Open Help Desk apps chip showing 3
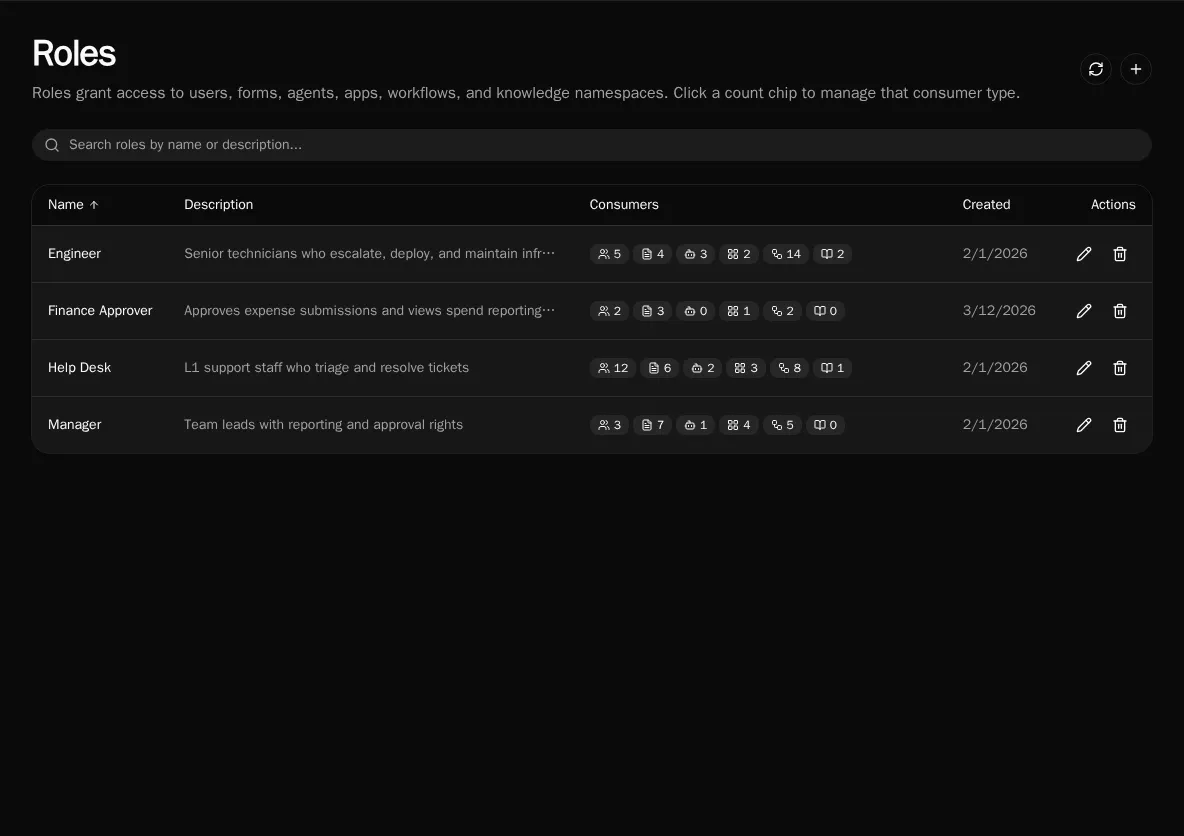The width and height of the screenshot is (1184, 836). (x=746, y=368)
